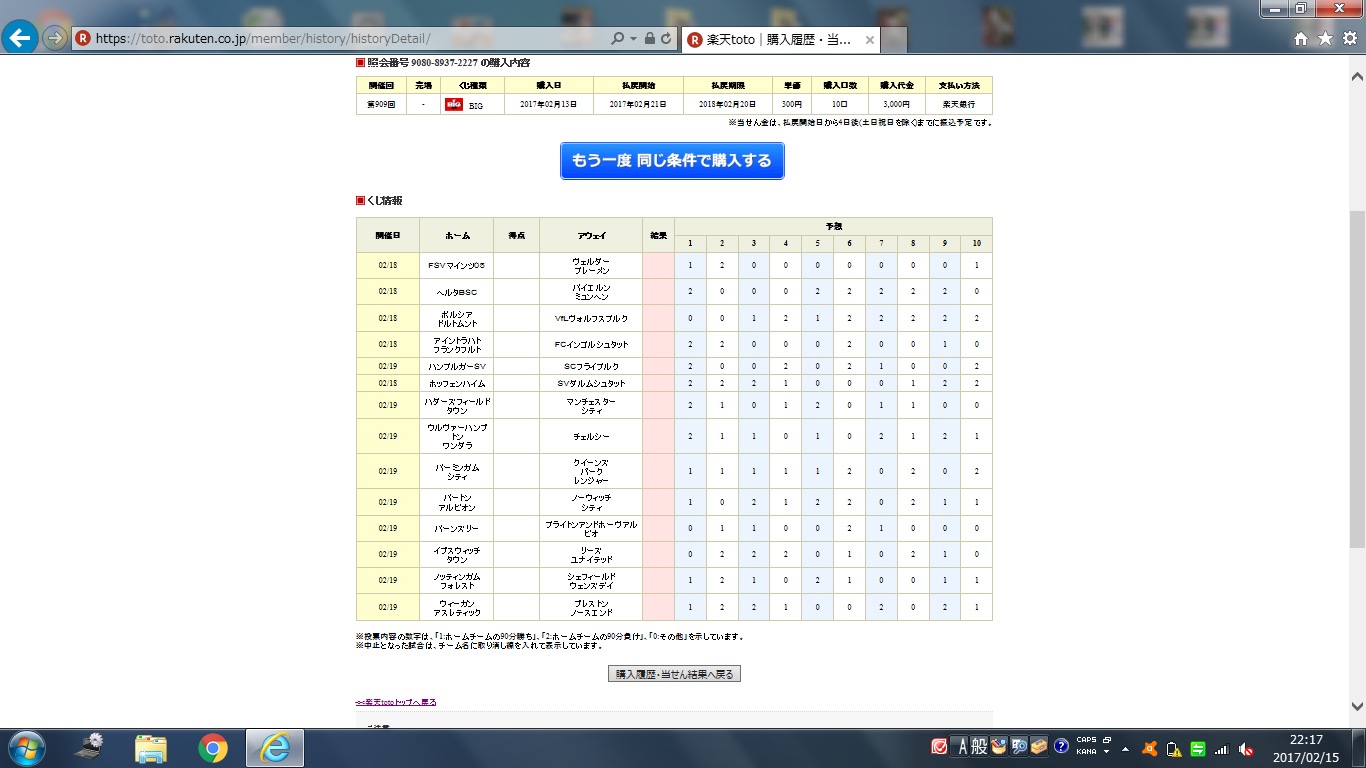The height and width of the screenshot is (768, 1366).
Task: Click the green transfer arrows tray icon
Action: point(1196,748)
